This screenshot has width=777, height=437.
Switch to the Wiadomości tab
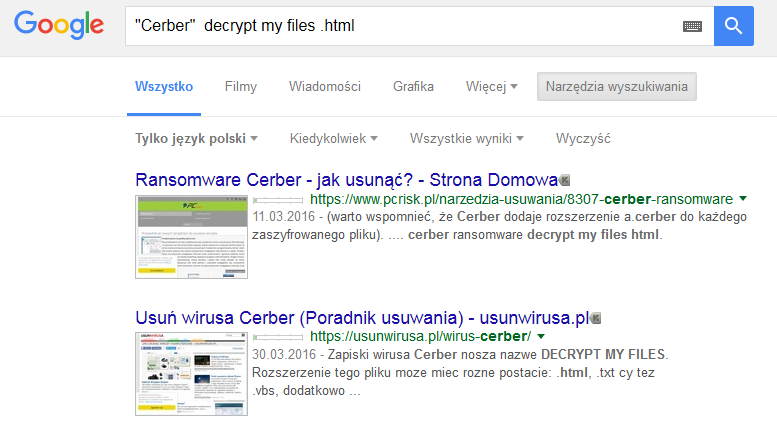click(324, 87)
